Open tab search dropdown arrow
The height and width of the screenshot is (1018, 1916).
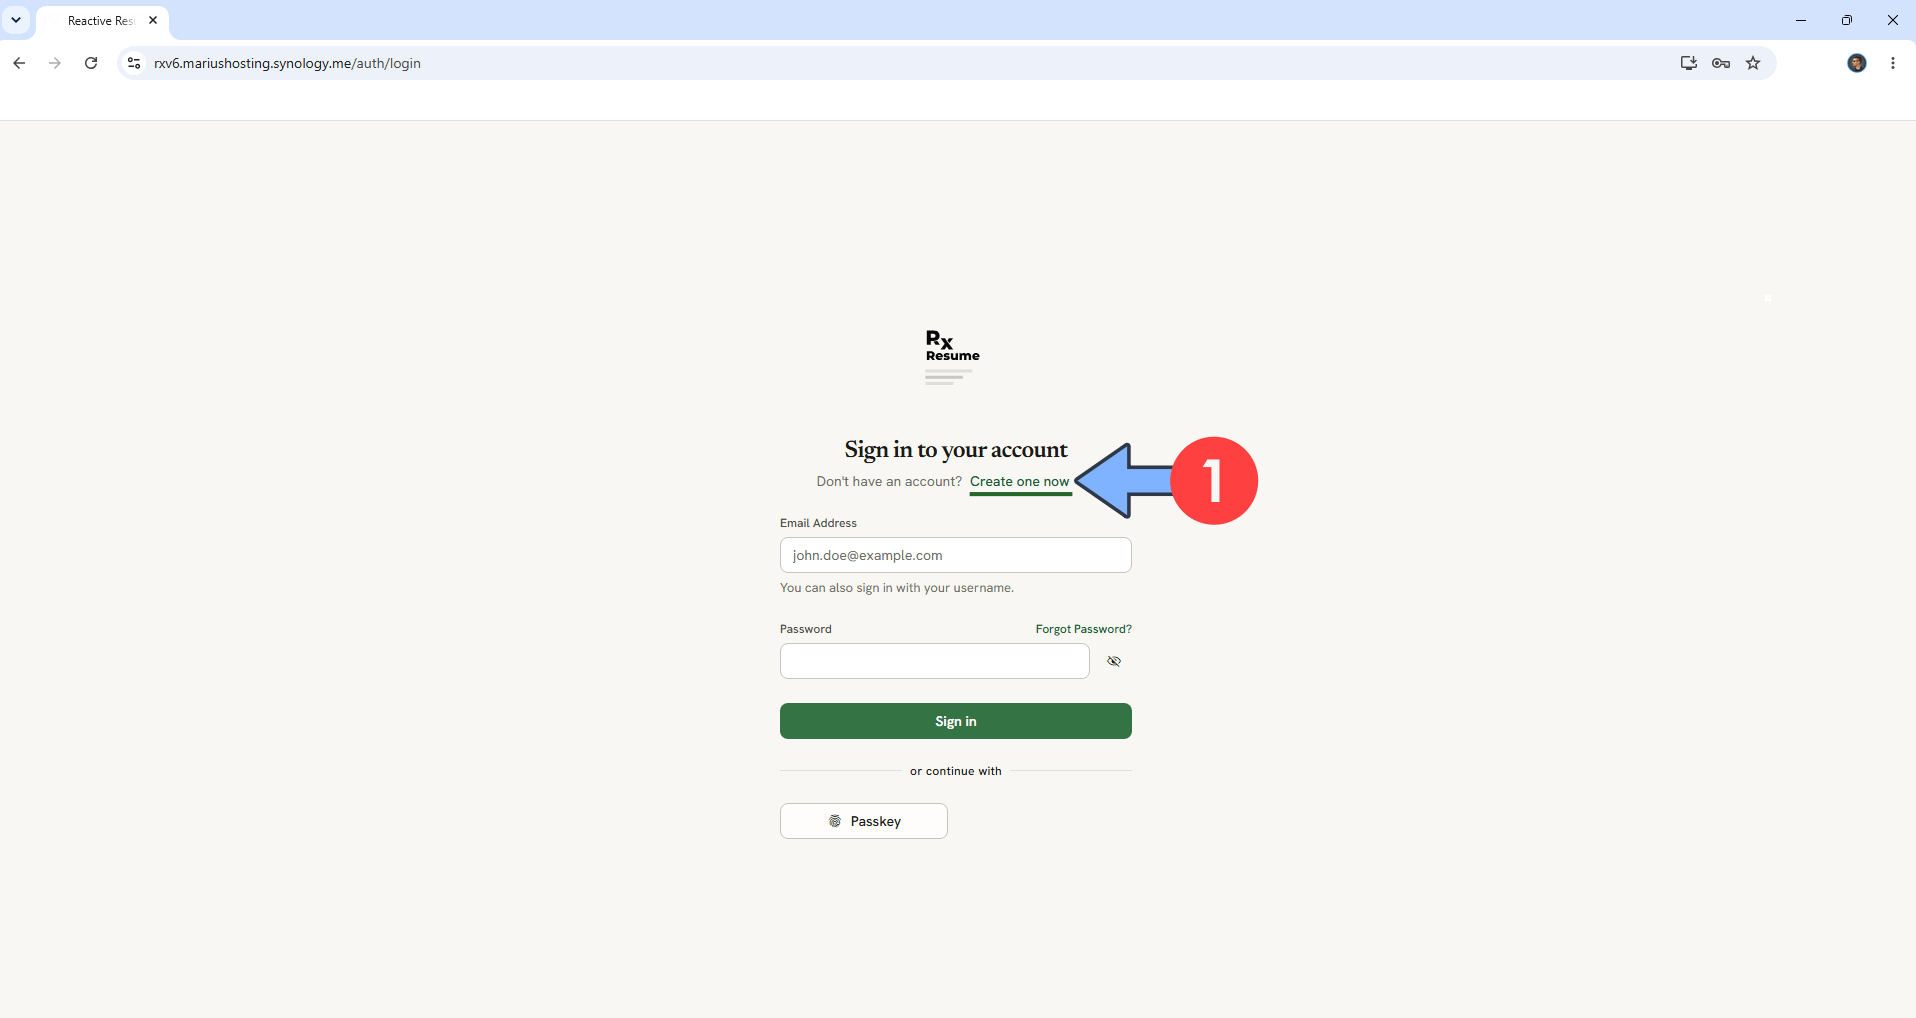tap(16, 20)
